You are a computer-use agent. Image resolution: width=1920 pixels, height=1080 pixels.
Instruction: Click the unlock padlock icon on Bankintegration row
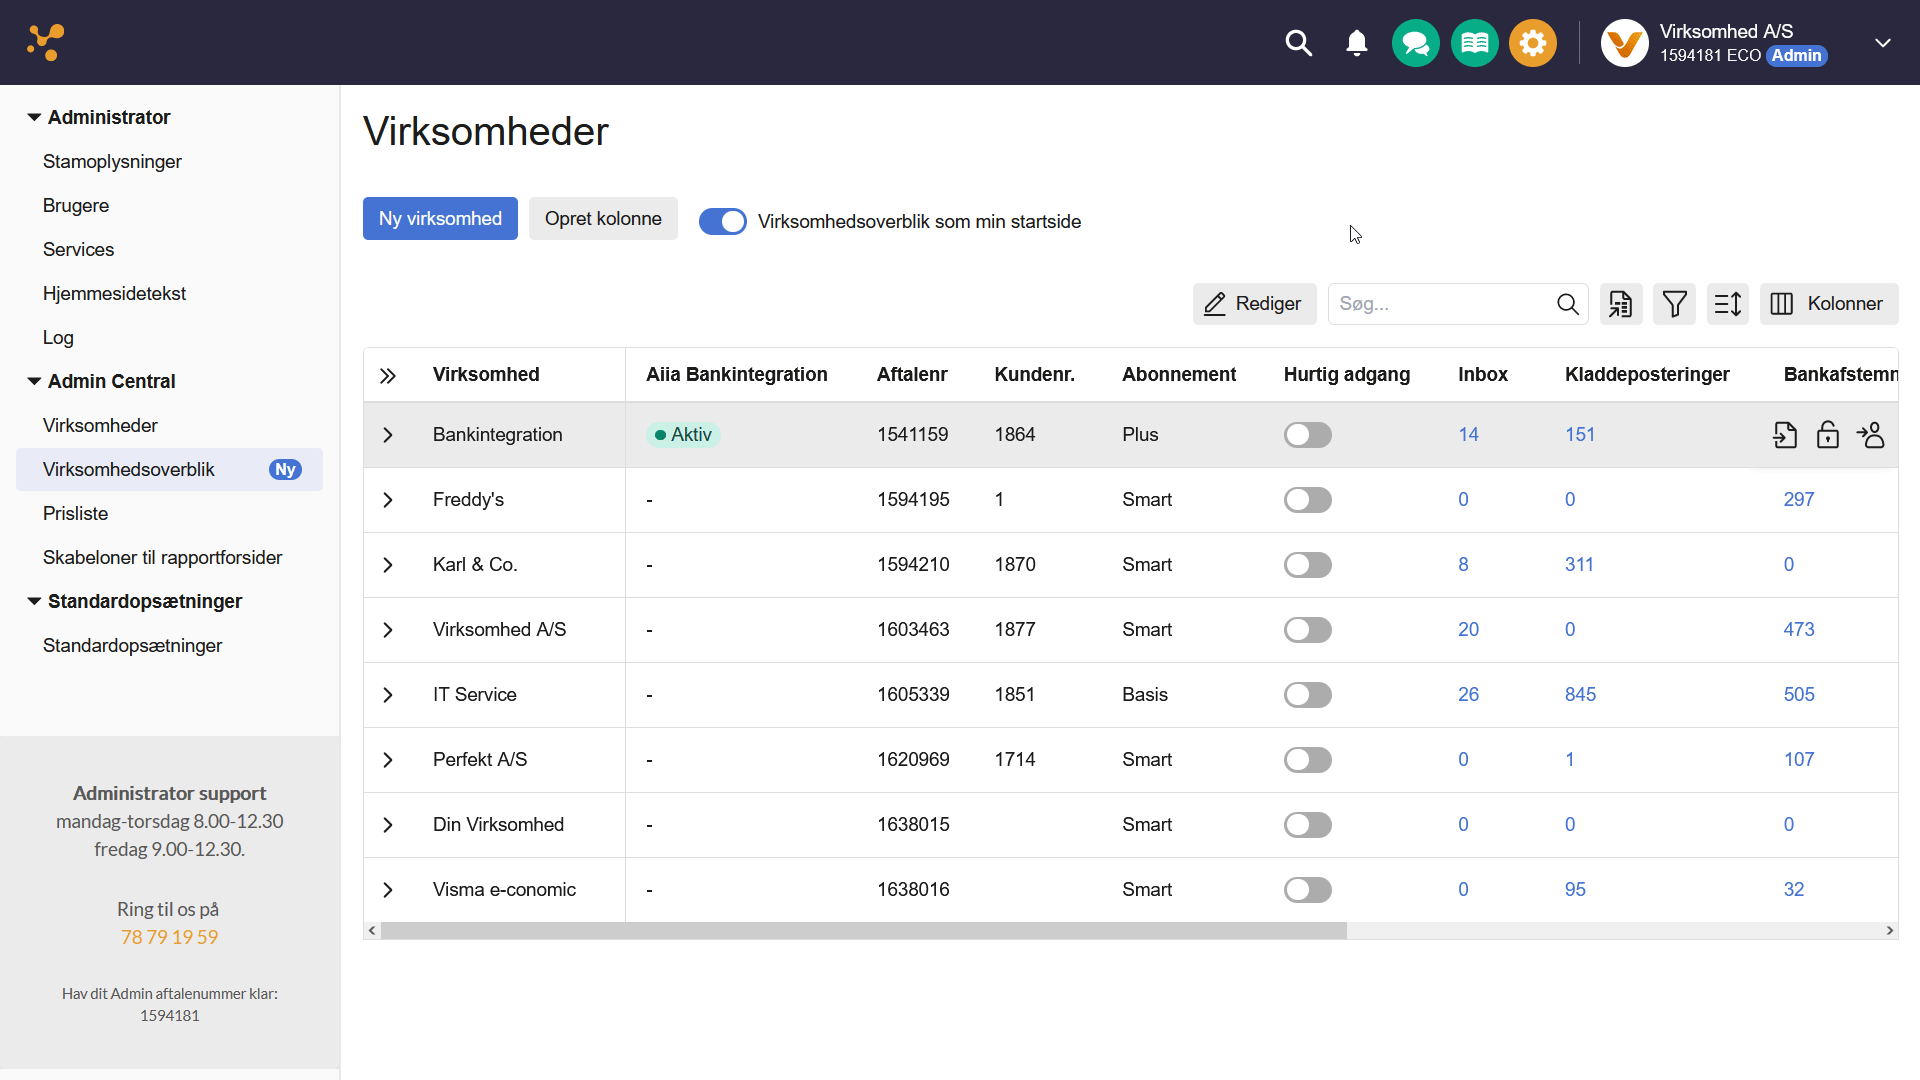pos(1827,435)
